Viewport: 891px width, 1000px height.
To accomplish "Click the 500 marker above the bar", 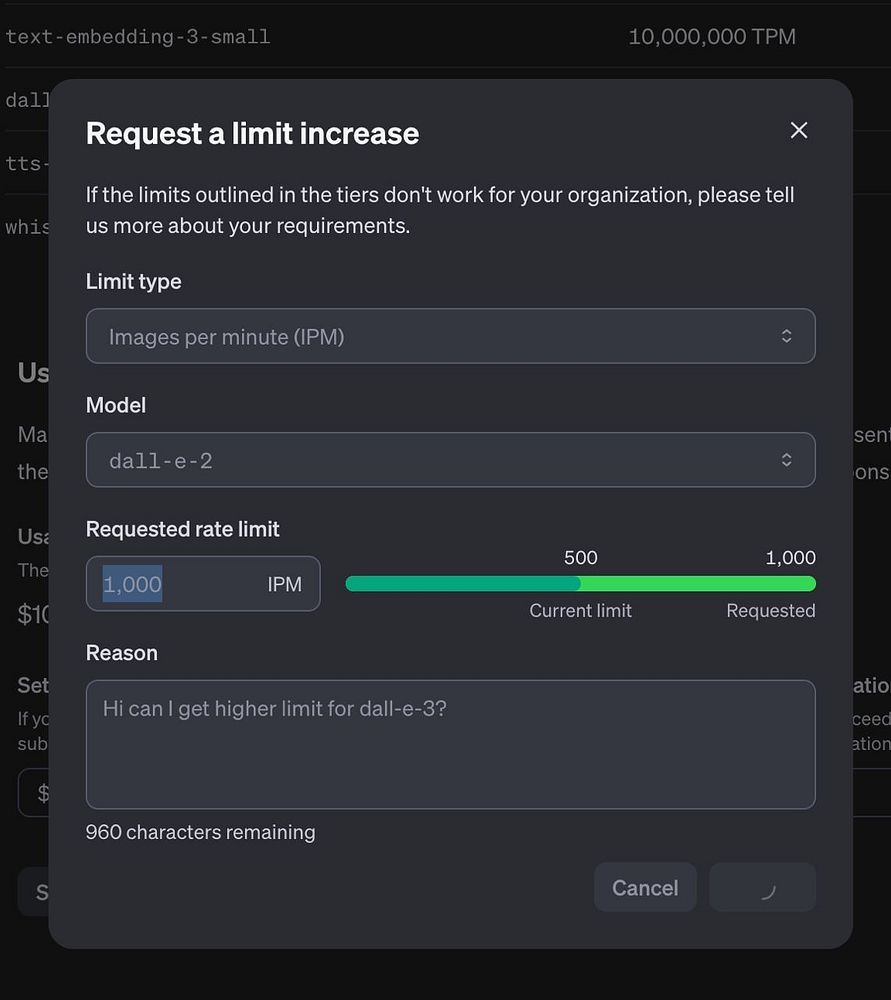I will tap(580, 558).
